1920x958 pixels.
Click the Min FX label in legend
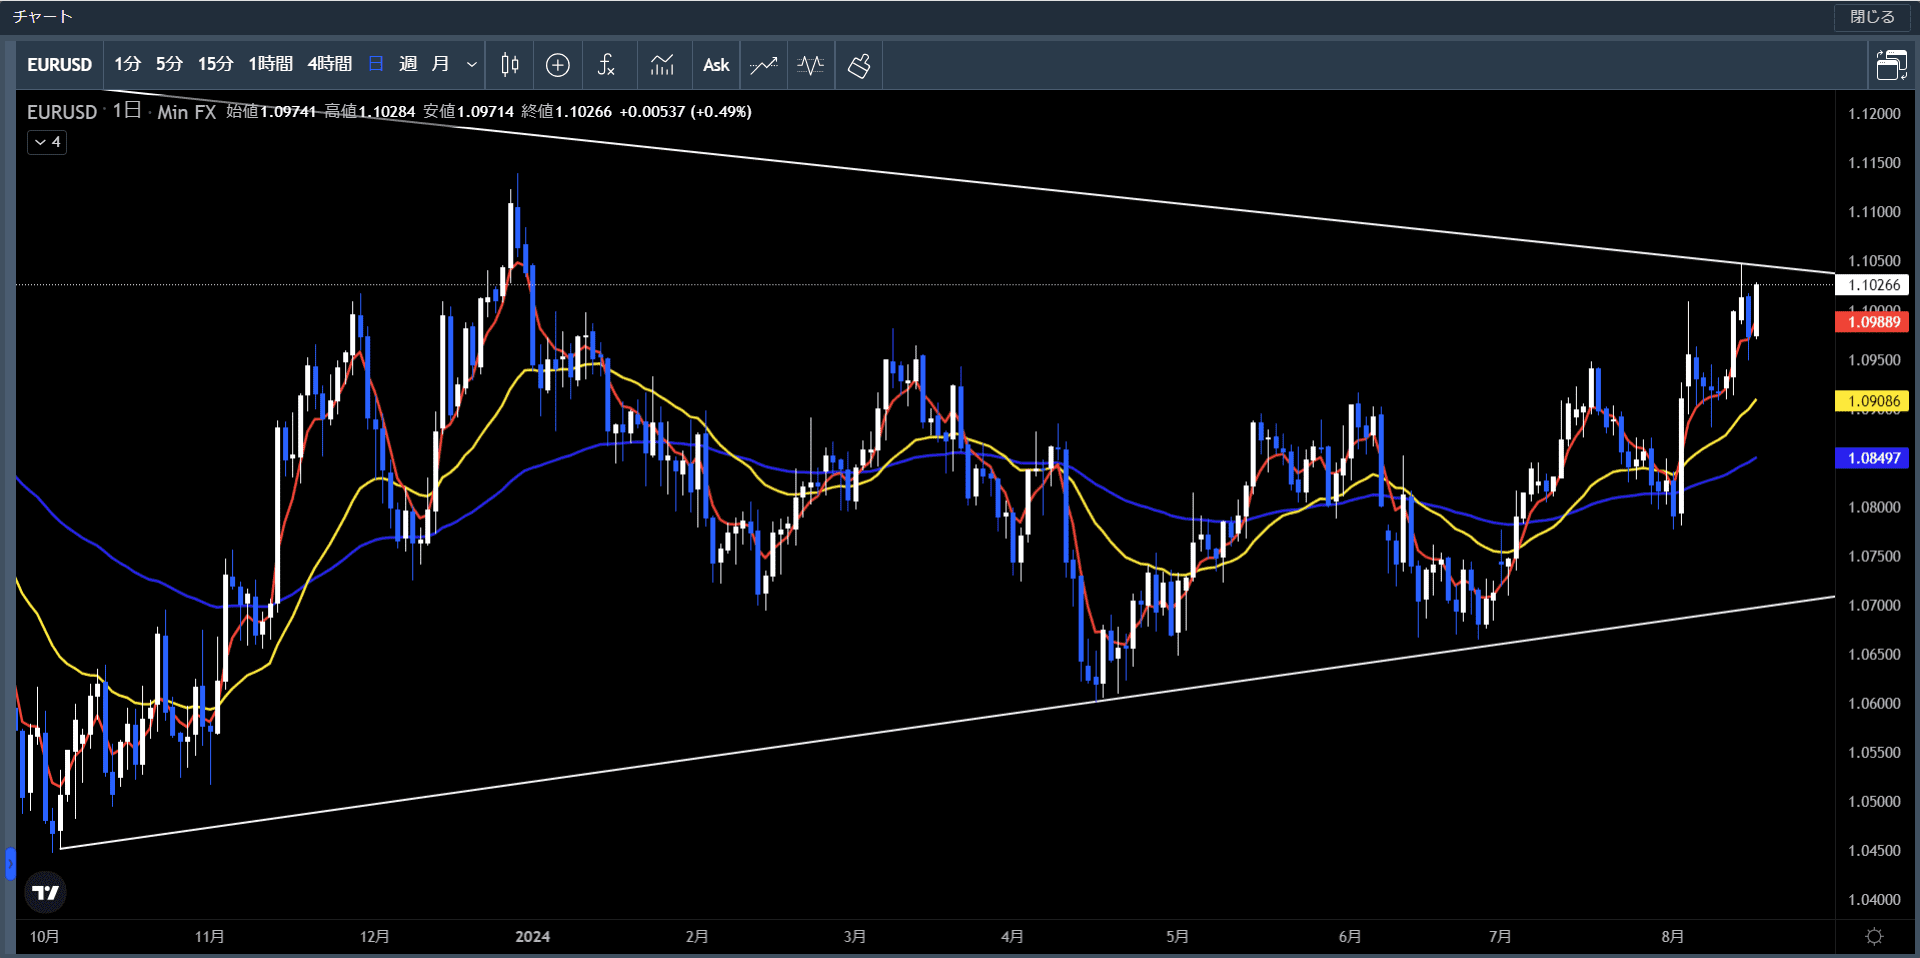187,112
